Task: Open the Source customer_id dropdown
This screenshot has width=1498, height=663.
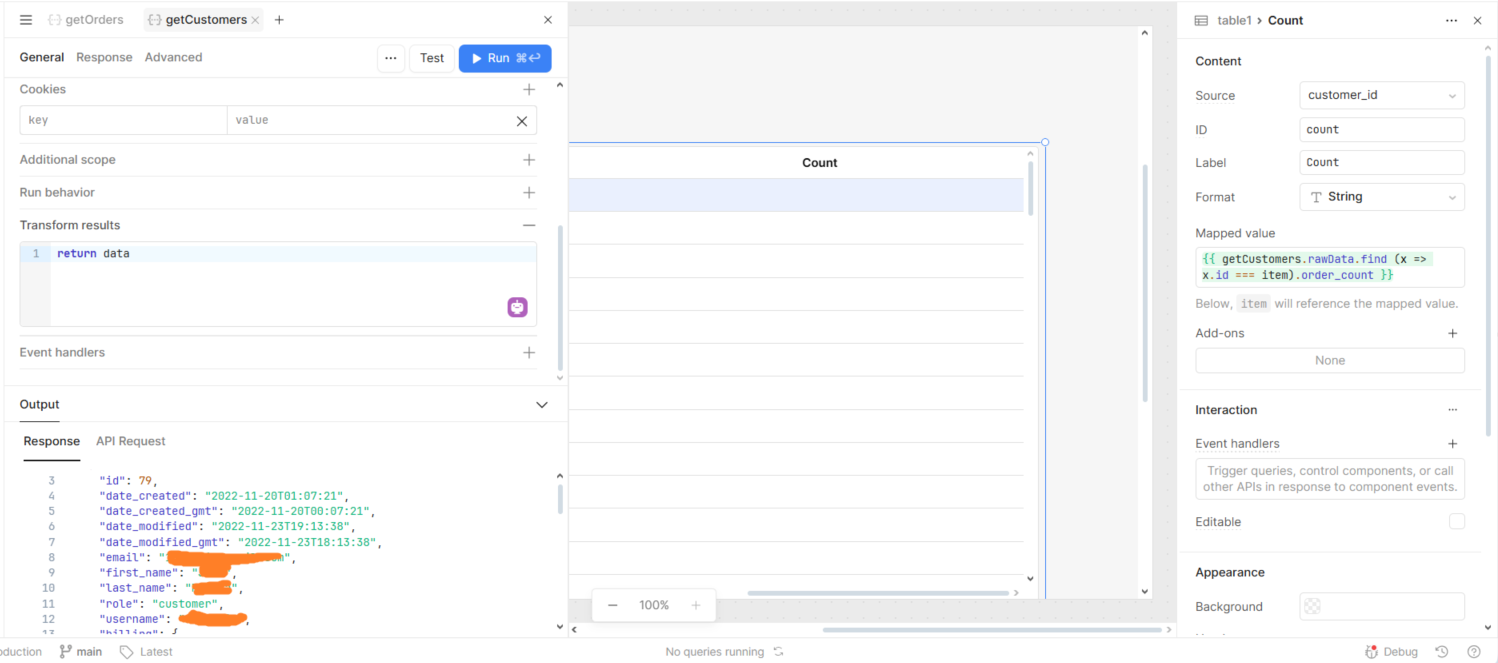Action: [1381, 95]
